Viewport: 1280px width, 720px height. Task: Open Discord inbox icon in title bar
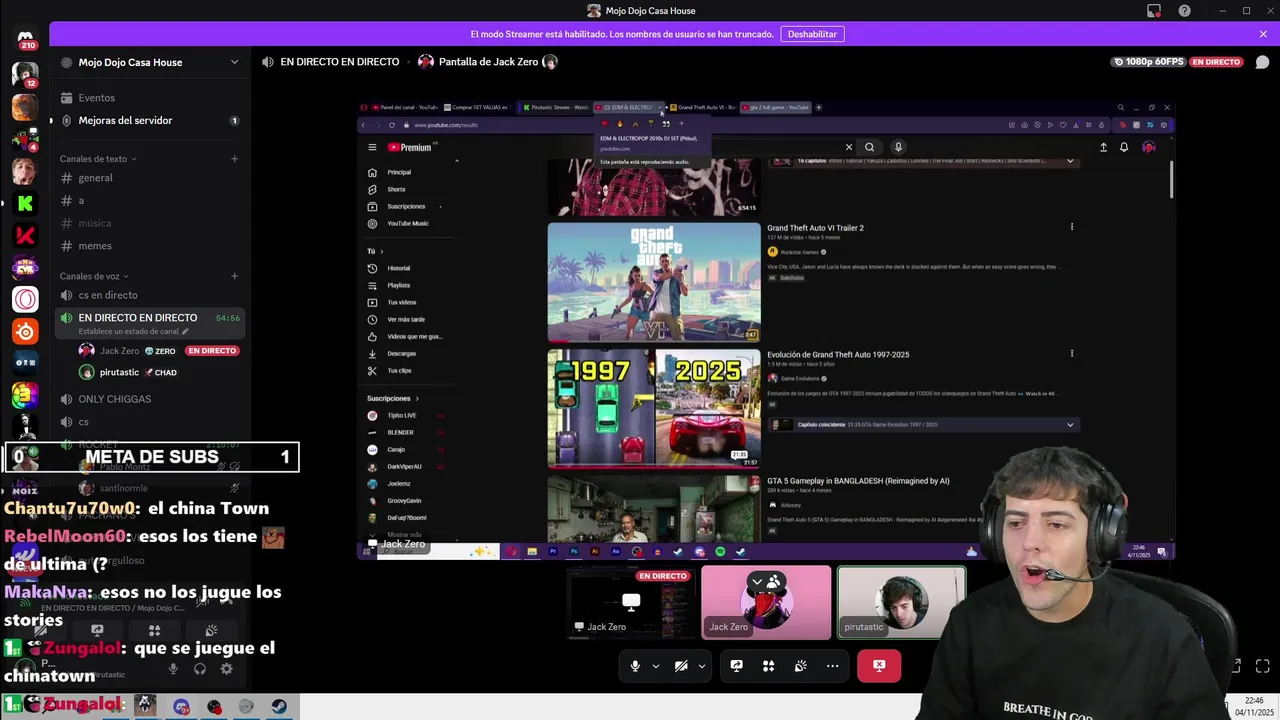1154,11
